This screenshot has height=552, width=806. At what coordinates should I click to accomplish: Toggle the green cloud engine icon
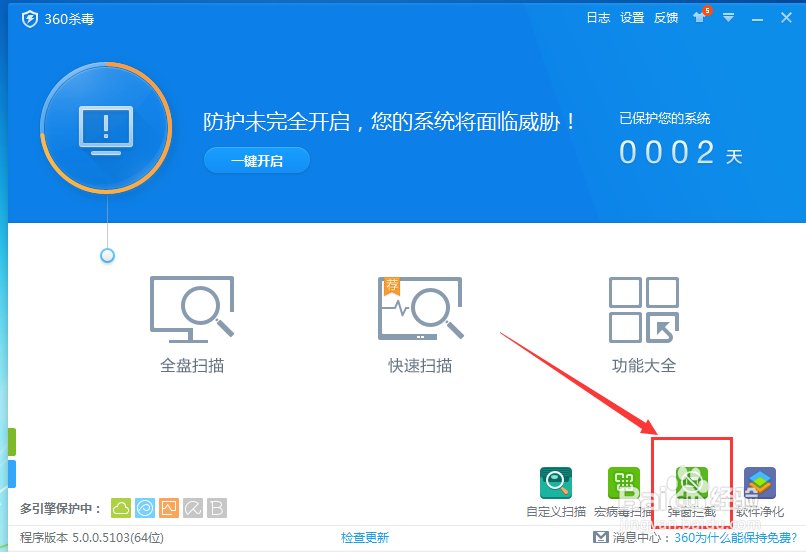tap(121, 508)
